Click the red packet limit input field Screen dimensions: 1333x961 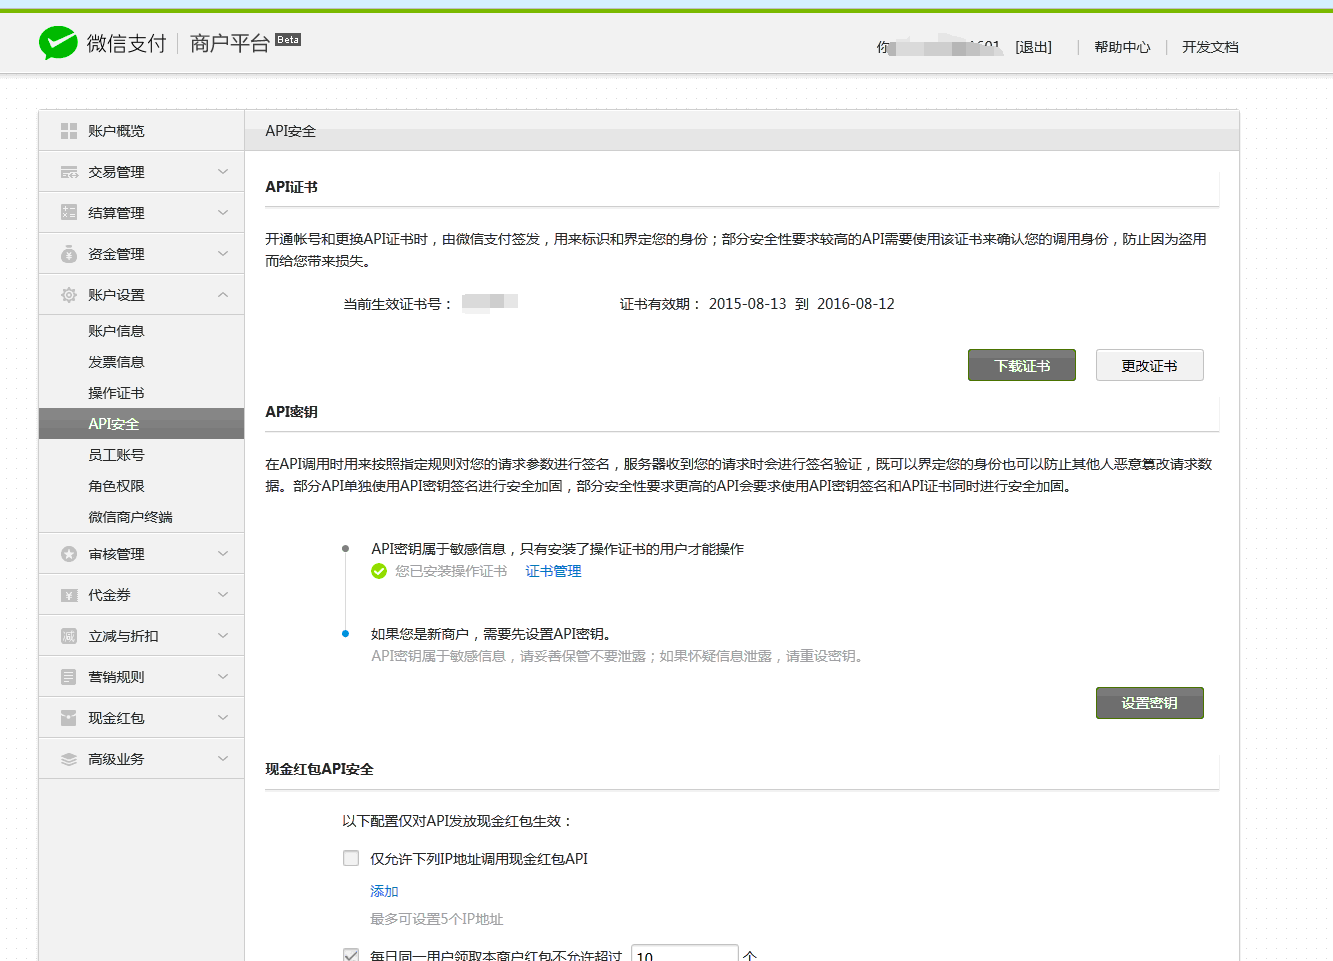point(685,953)
